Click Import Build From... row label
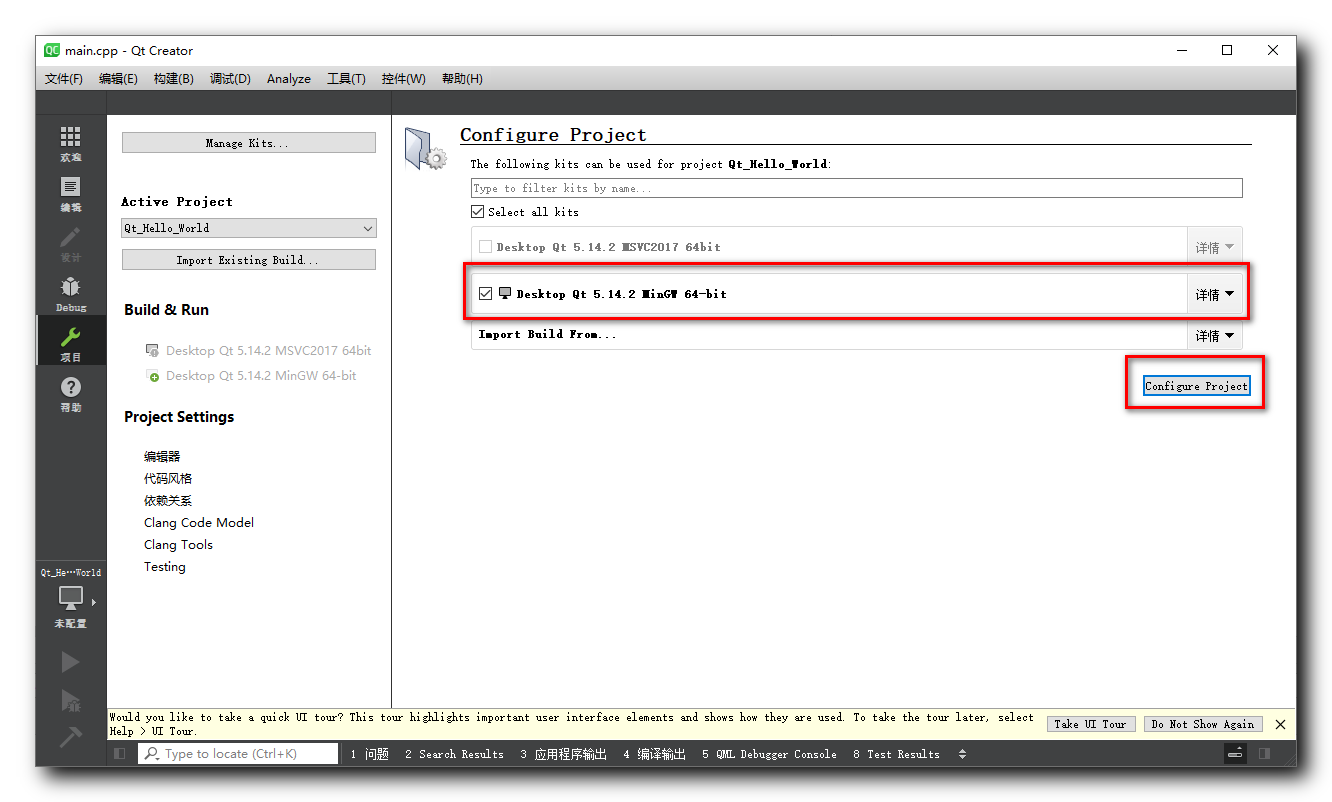The image size is (1332, 802). [548, 335]
